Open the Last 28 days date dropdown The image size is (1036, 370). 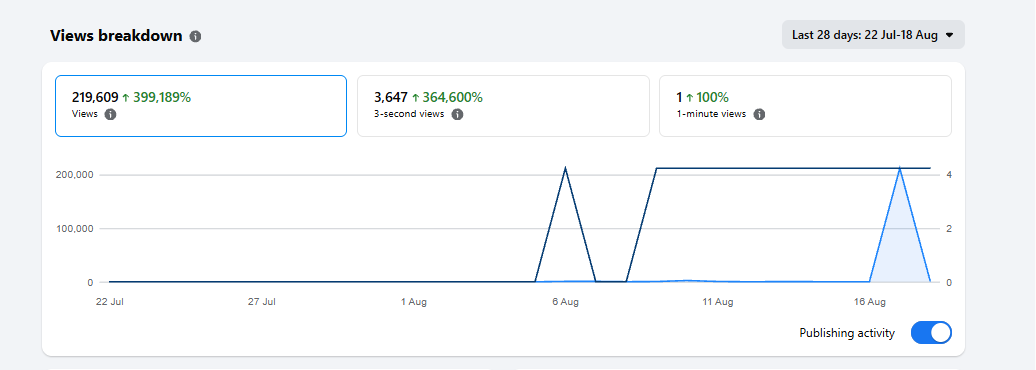click(873, 35)
